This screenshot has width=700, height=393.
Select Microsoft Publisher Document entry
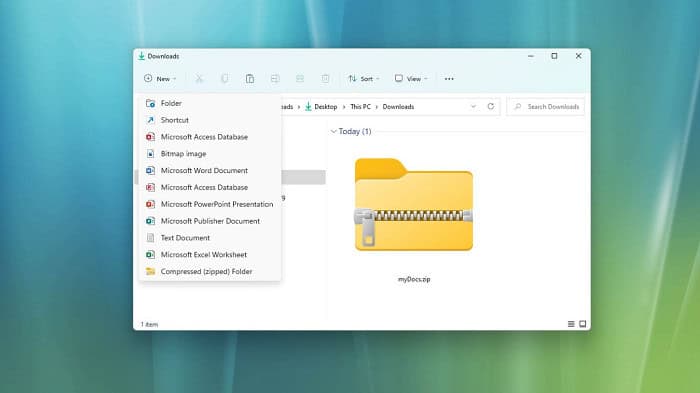pos(210,221)
